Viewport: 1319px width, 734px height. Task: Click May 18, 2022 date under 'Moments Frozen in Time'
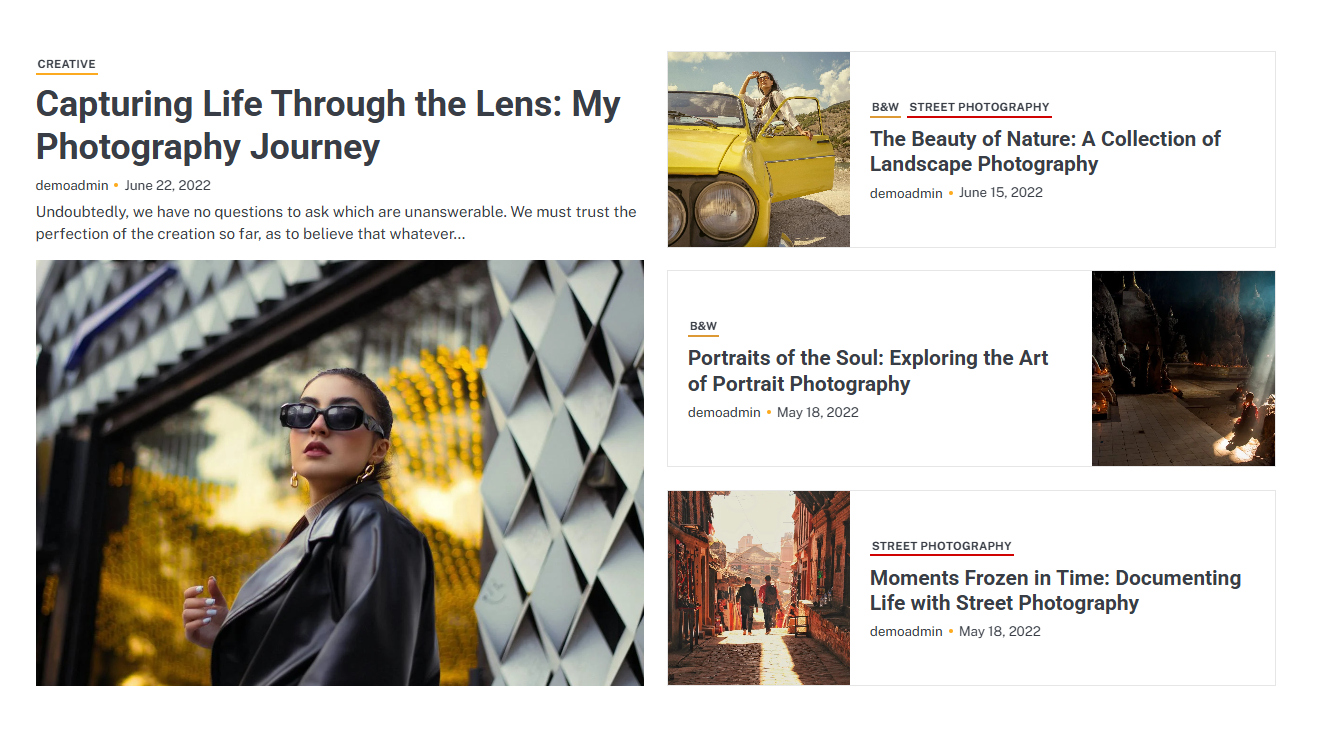(999, 631)
